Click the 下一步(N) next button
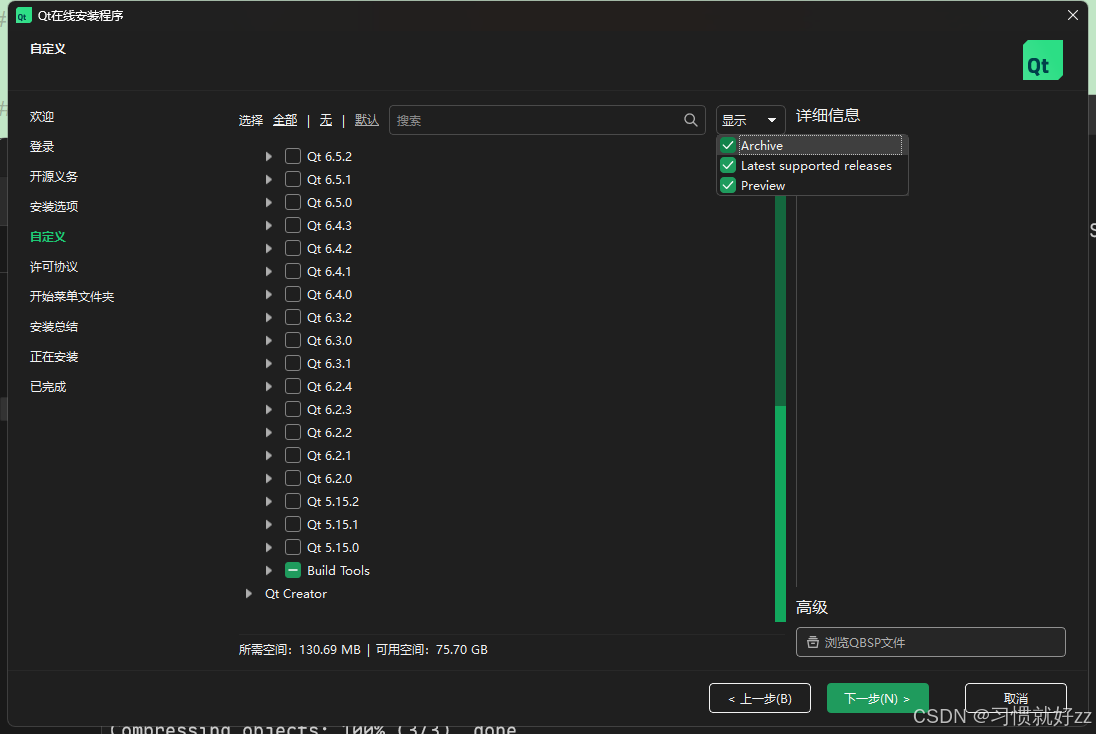 click(877, 698)
